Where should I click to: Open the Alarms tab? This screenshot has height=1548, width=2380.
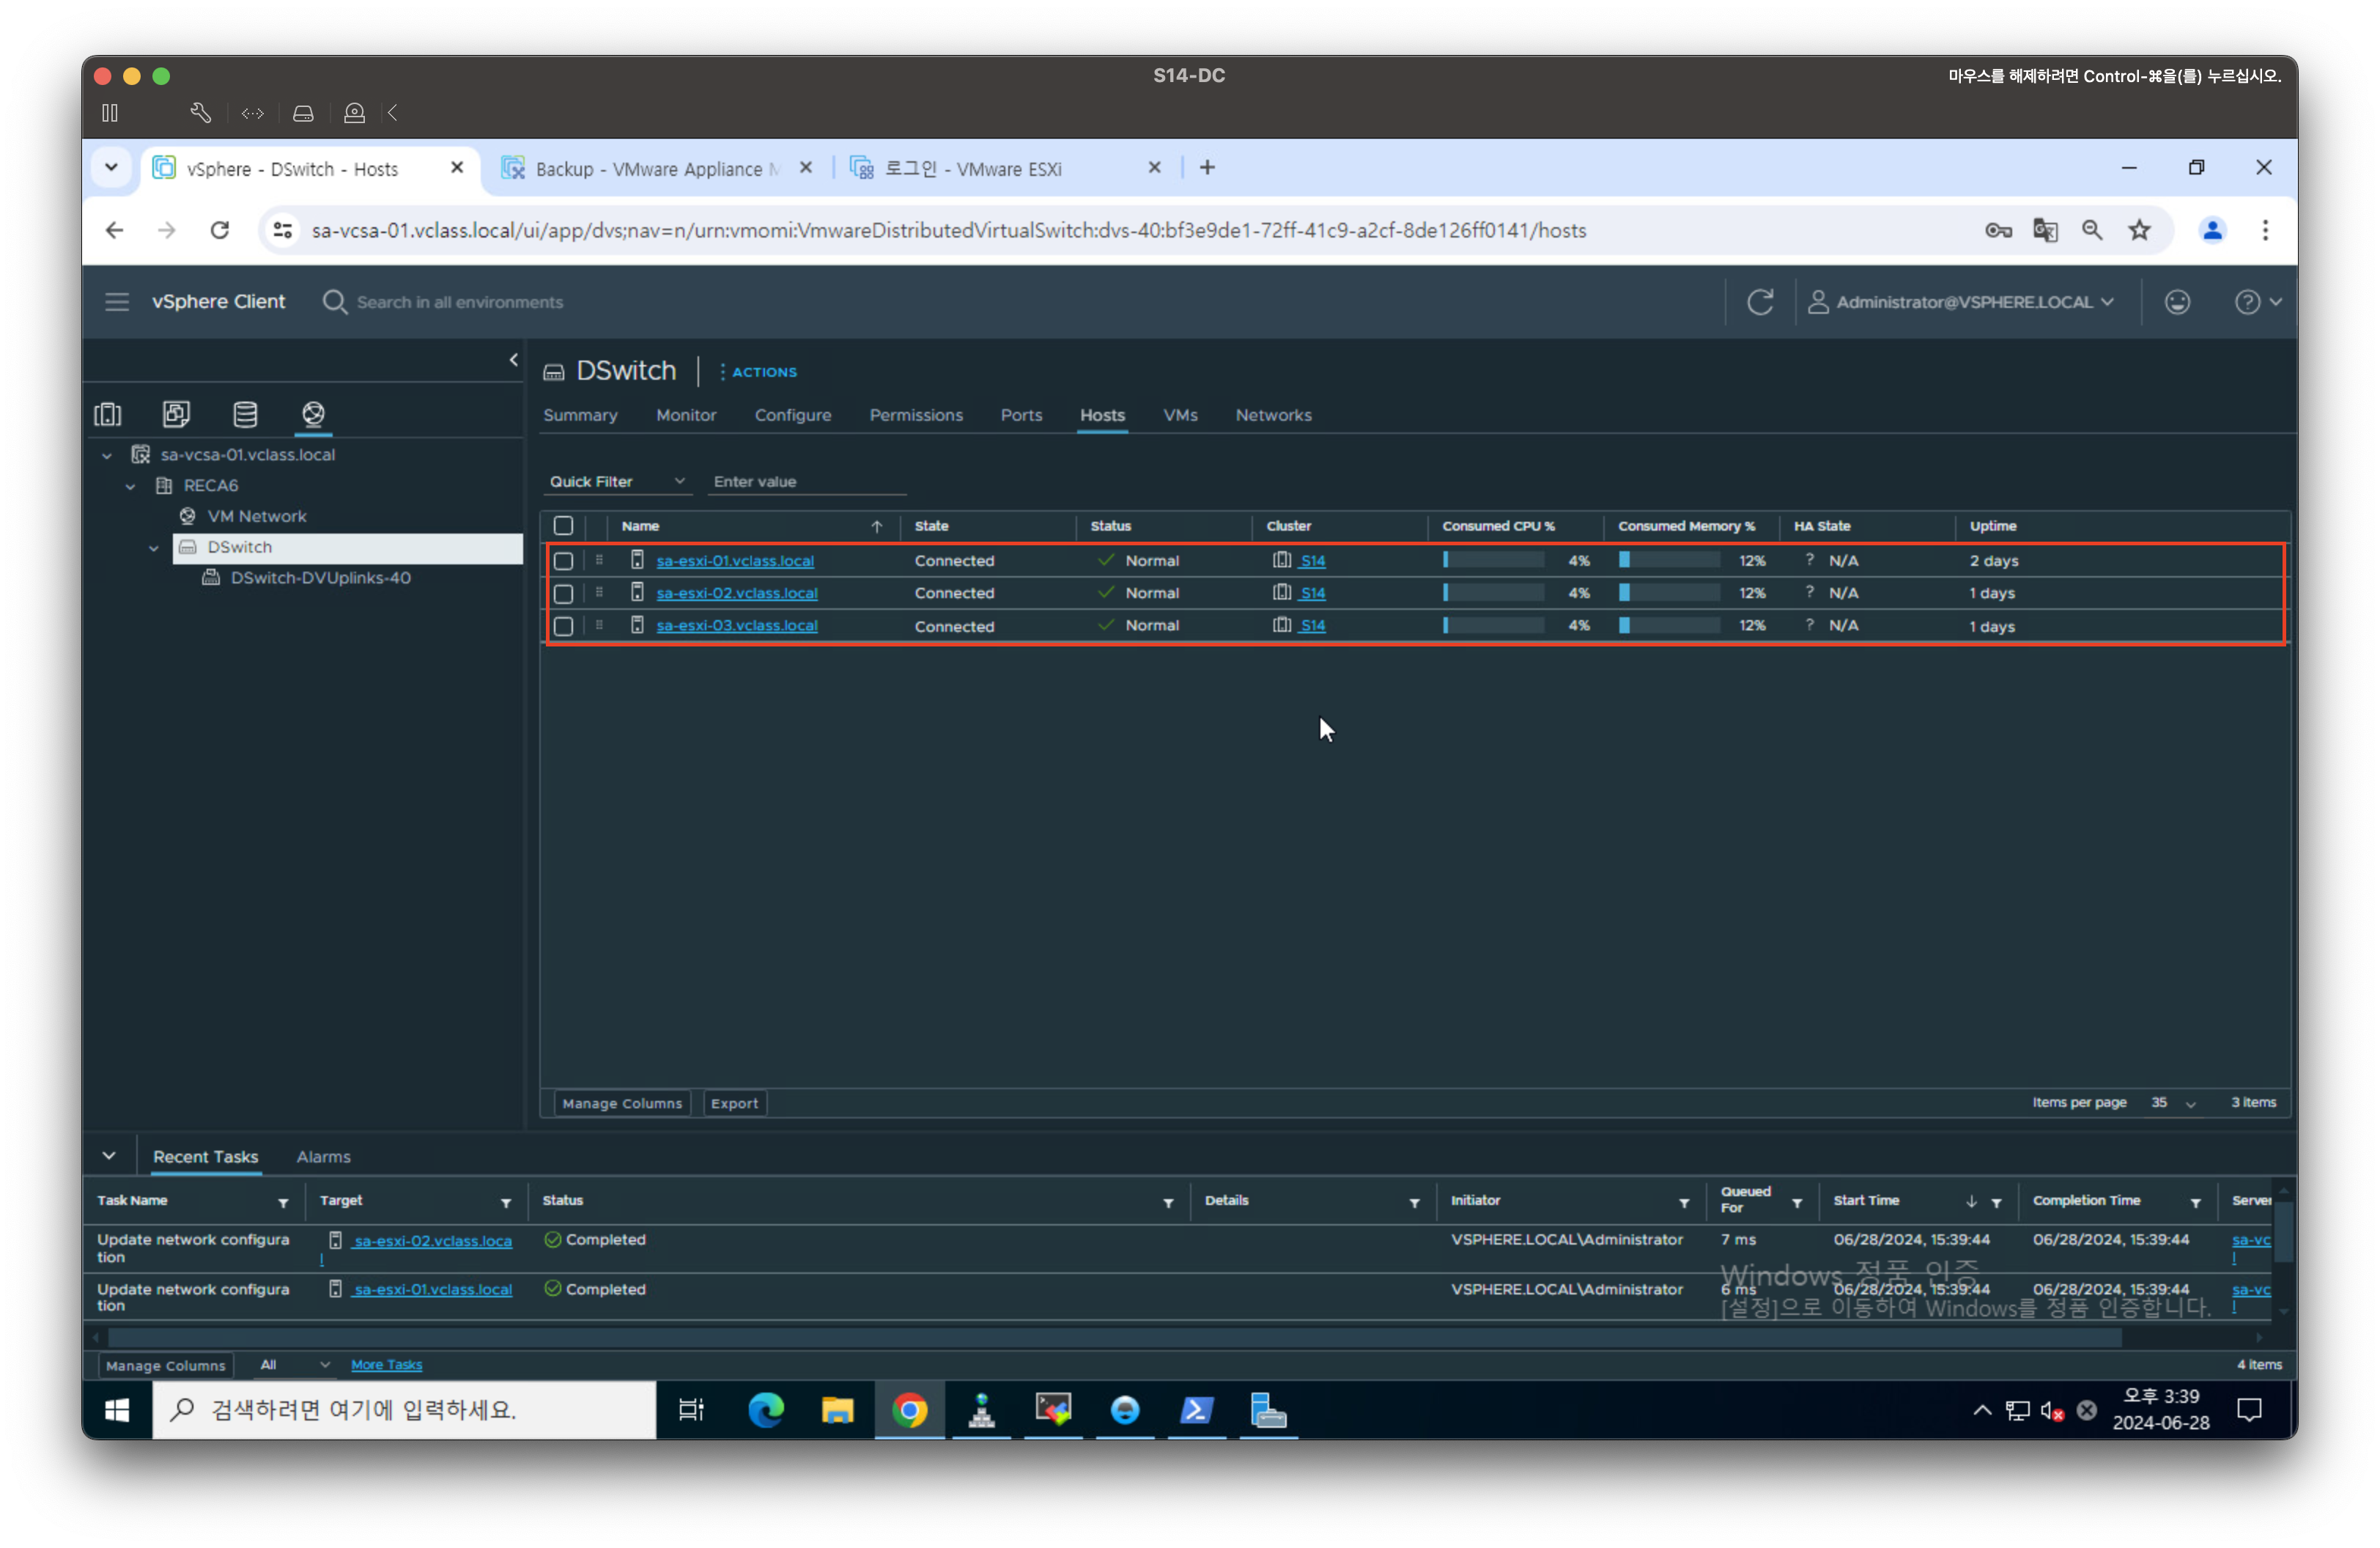[x=323, y=1157]
